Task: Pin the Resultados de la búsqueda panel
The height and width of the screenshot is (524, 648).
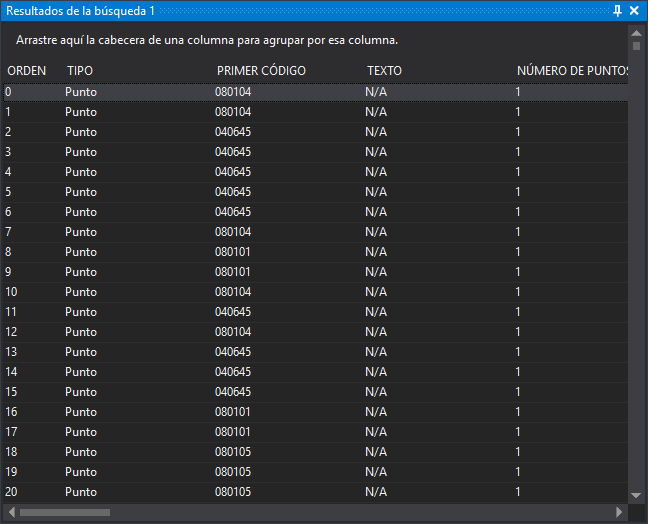Action: pyautogui.click(x=617, y=11)
